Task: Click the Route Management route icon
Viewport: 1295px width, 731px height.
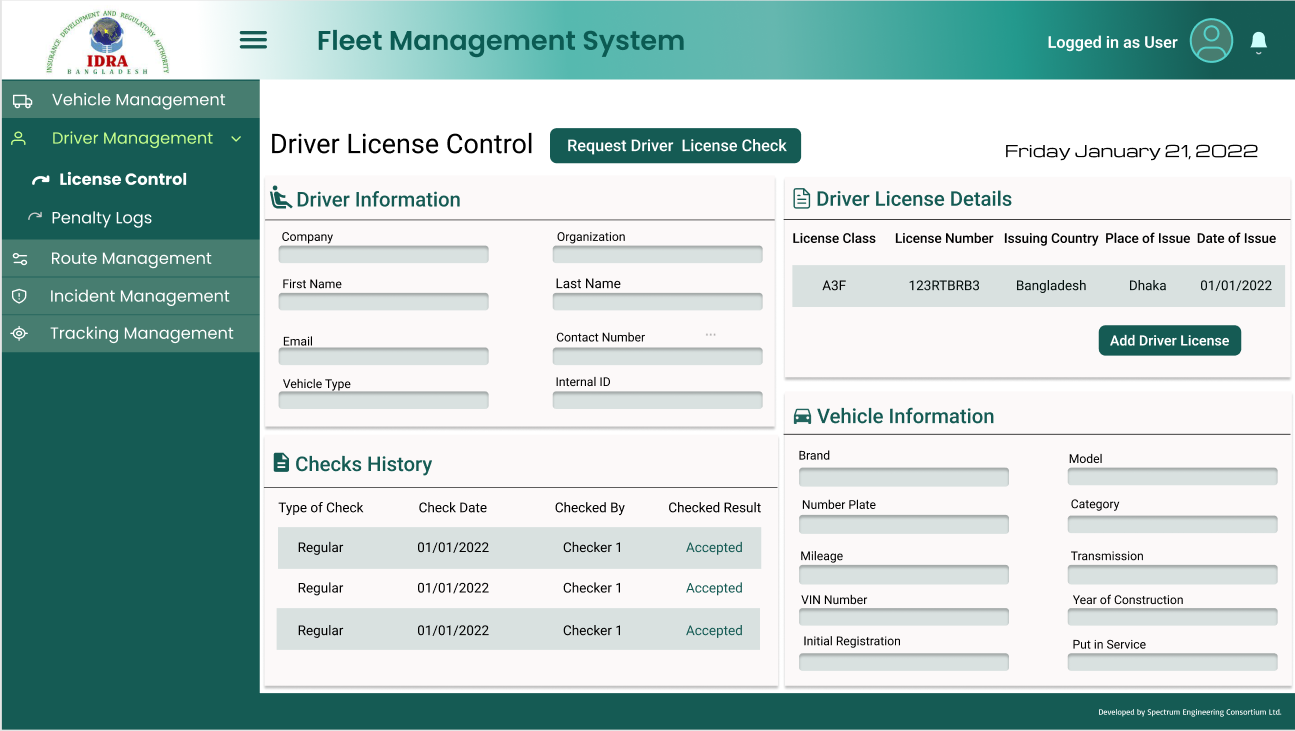Action: [x=20, y=259]
